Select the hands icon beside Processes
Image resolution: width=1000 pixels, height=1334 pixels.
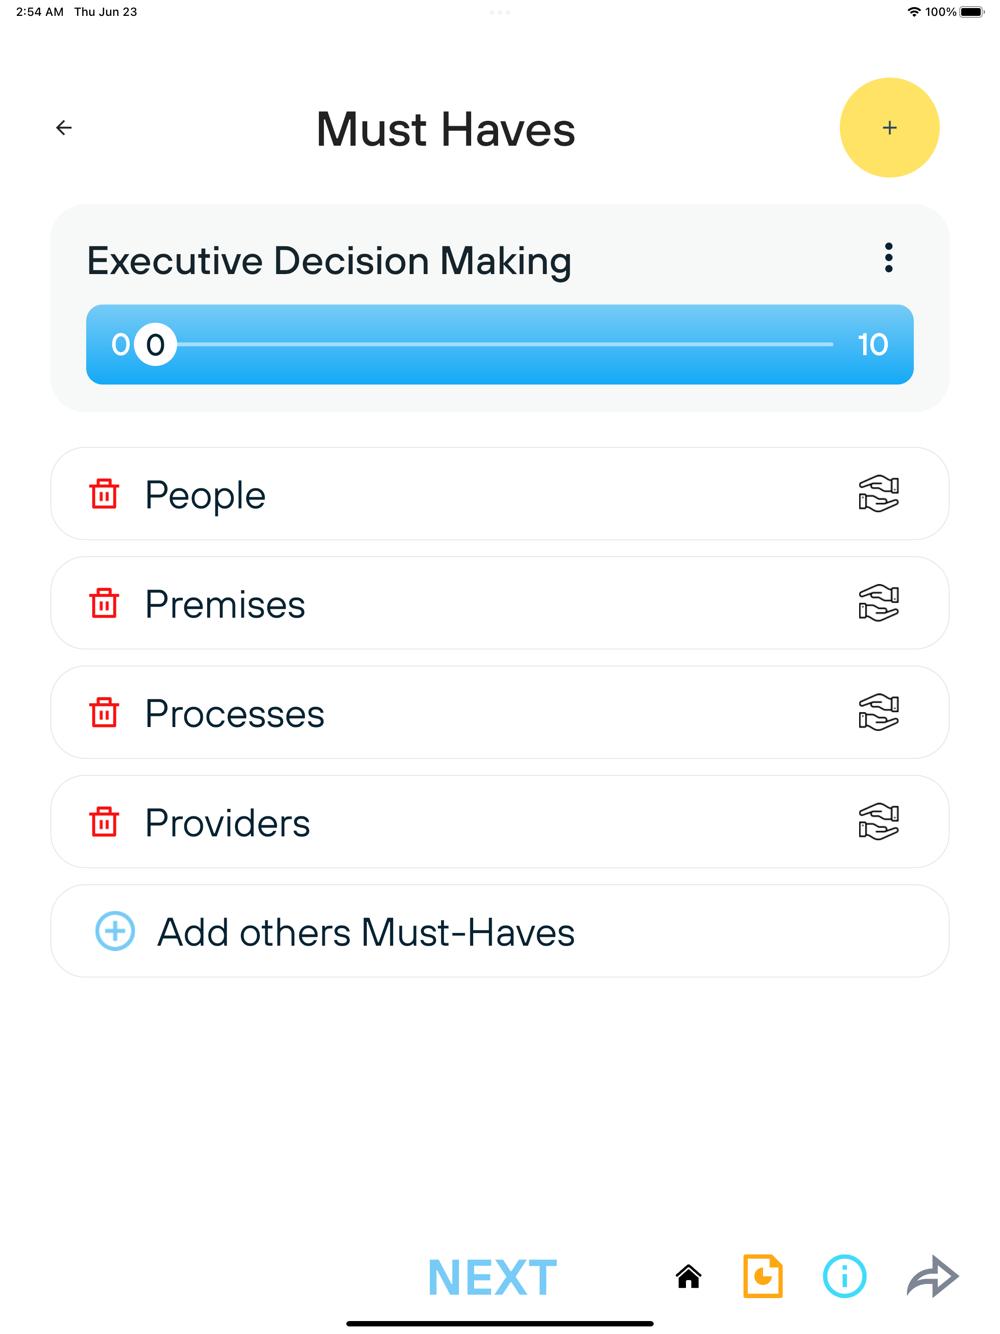pyautogui.click(x=878, y=713)
